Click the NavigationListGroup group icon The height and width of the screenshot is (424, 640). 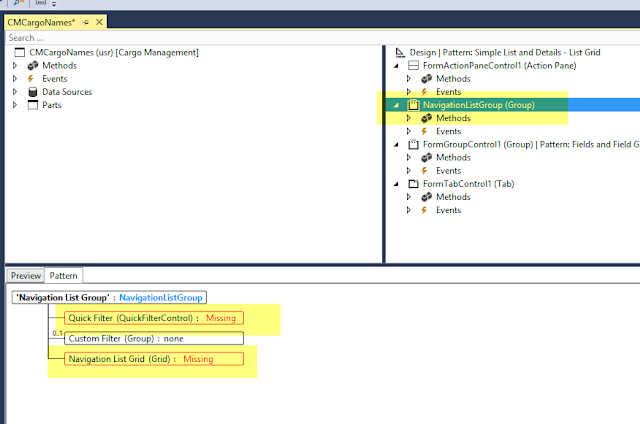point(413,105)
